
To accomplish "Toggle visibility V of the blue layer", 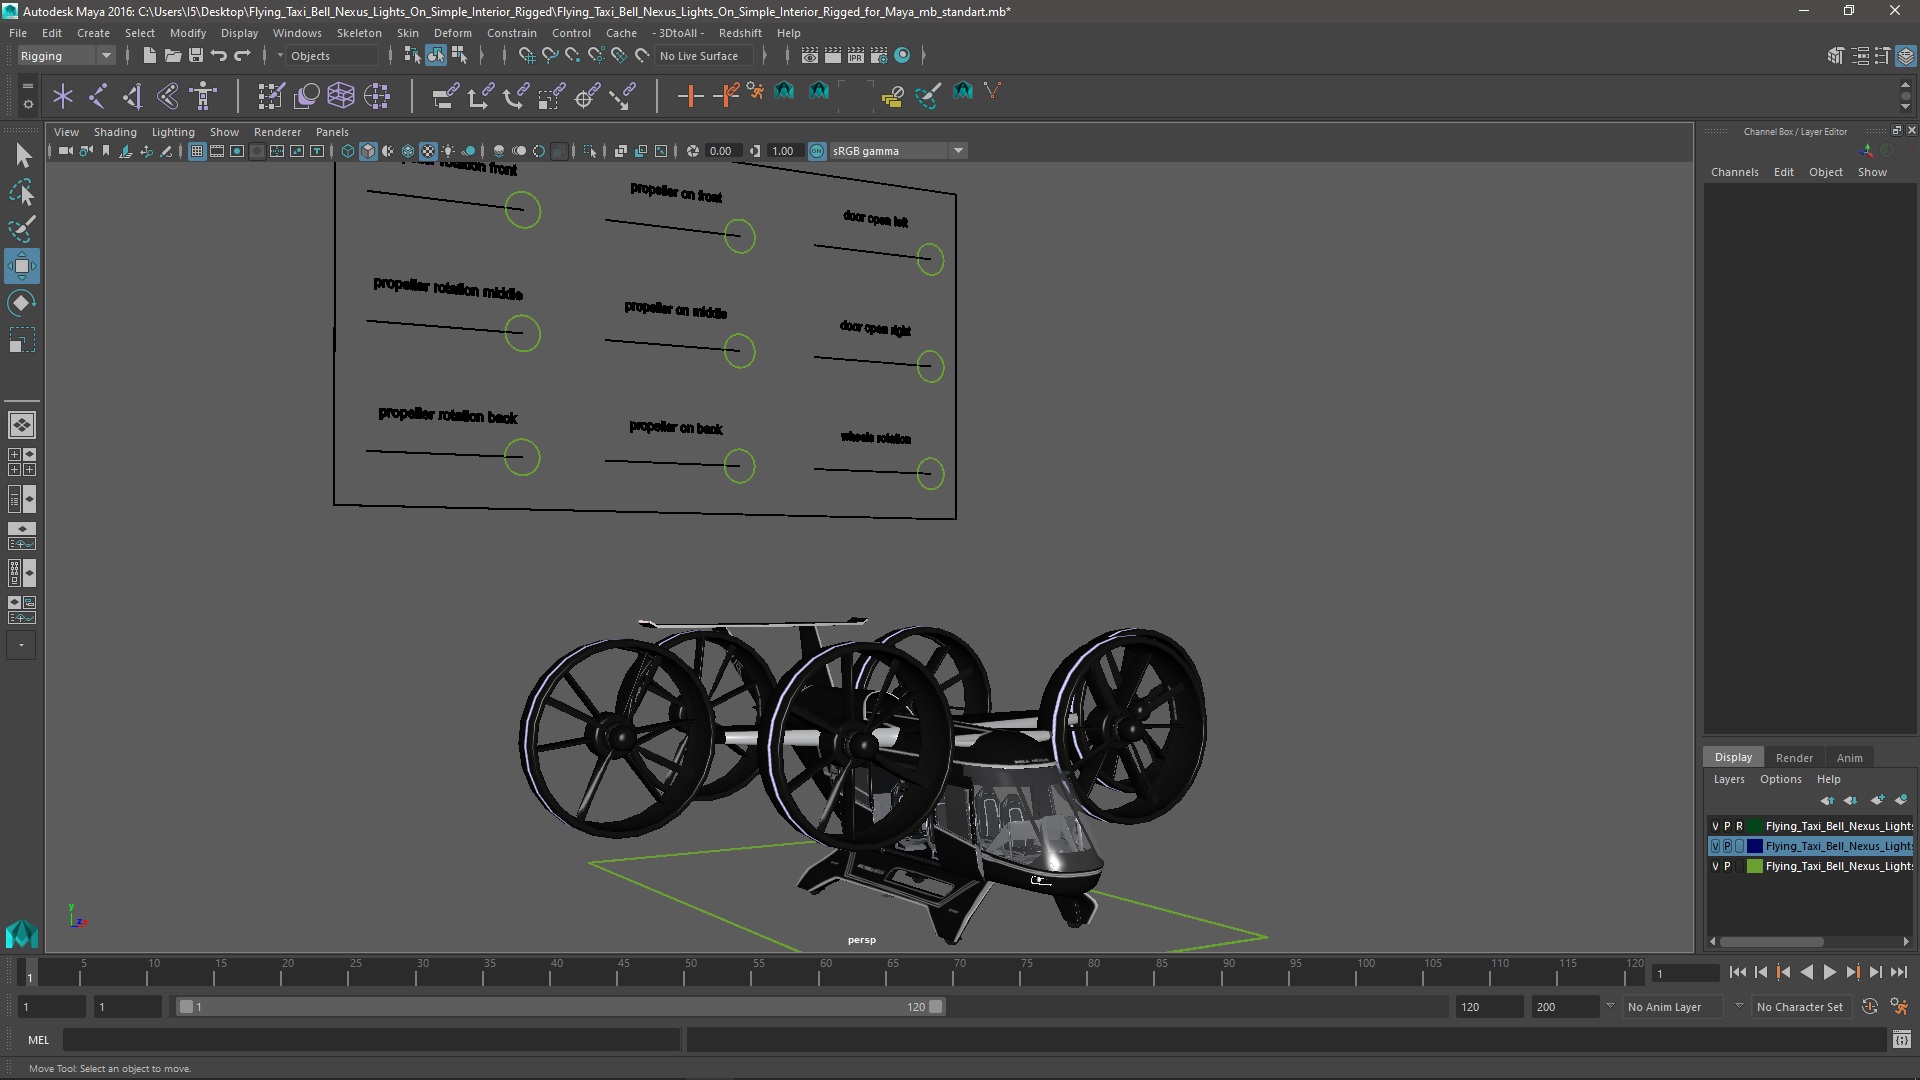I will [1715, 846].
